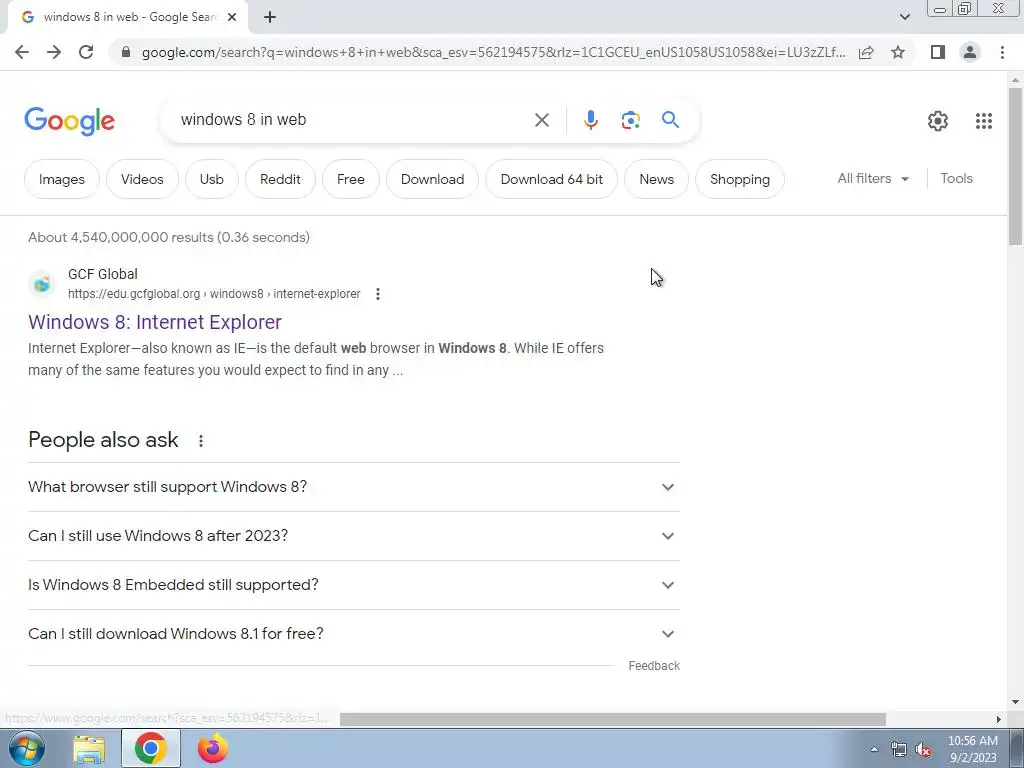Filter results by Images
Screen dimensions: 1024x768
61,179
